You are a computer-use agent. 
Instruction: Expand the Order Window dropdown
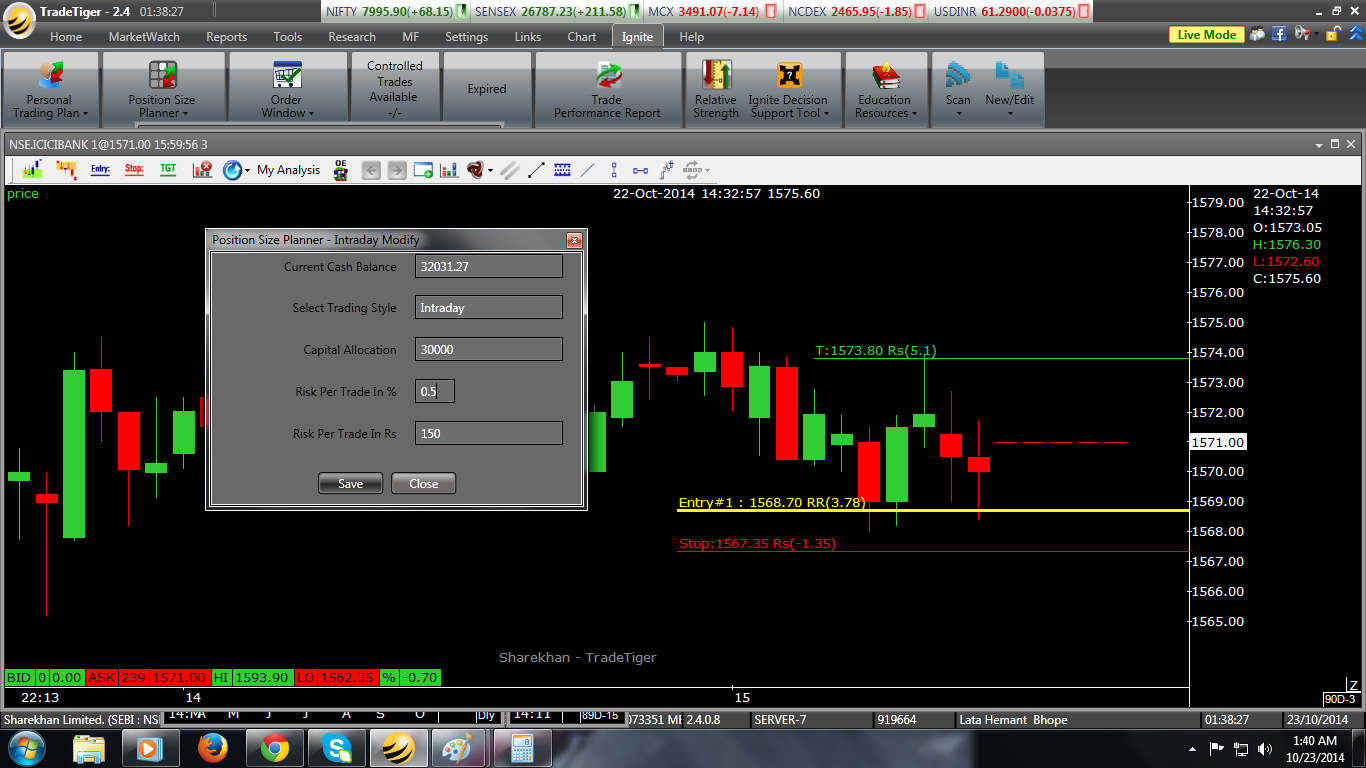tap(286, 90)
